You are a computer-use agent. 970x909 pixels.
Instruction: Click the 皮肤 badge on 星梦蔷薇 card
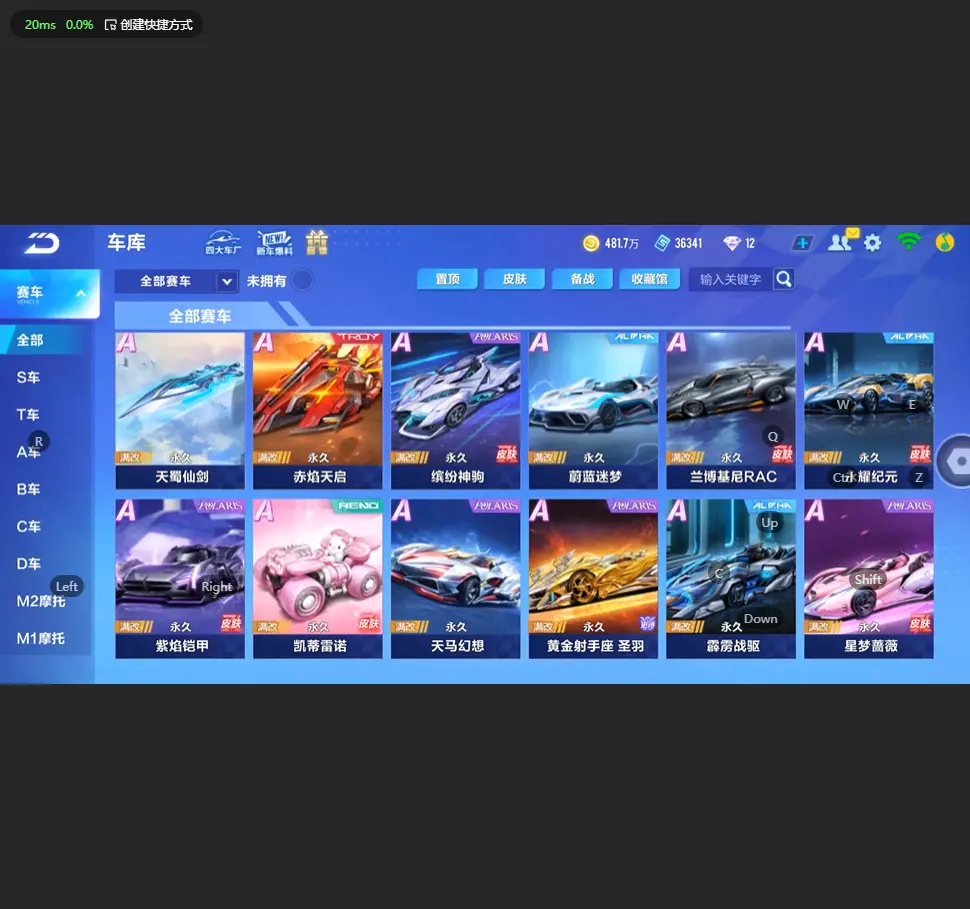920,624
